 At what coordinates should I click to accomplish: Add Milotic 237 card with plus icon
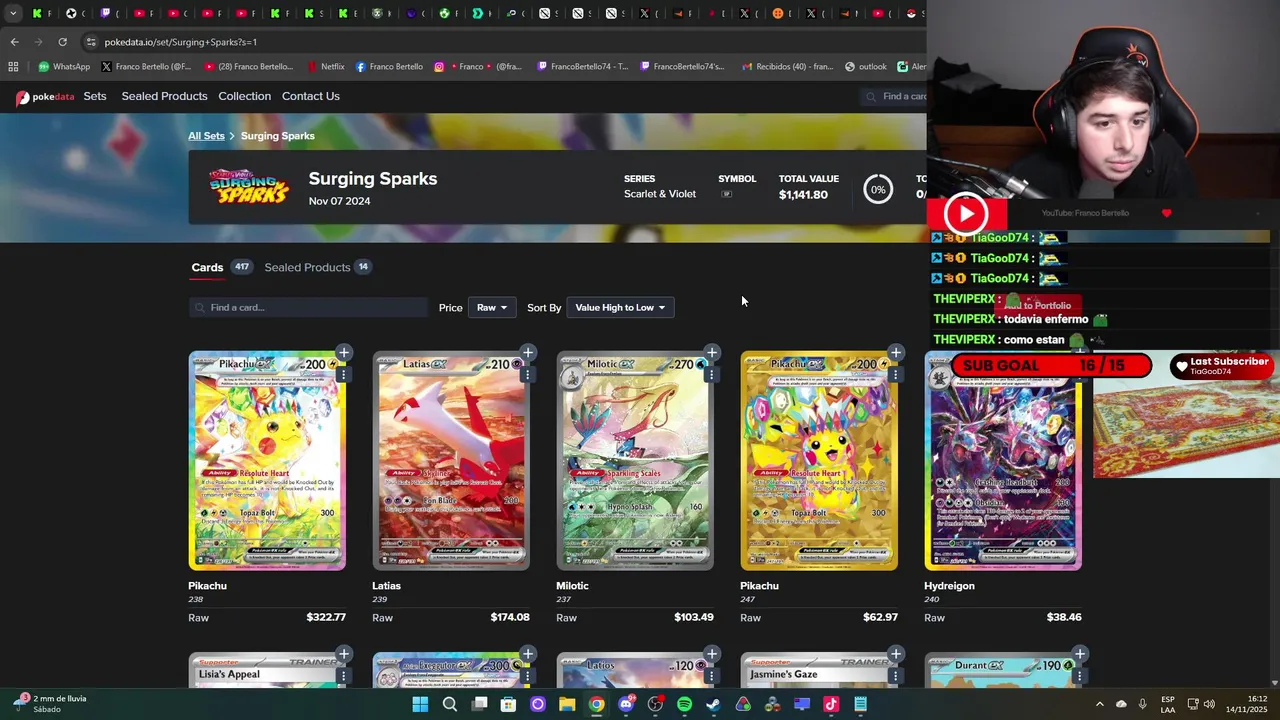[x=712, y=352]
